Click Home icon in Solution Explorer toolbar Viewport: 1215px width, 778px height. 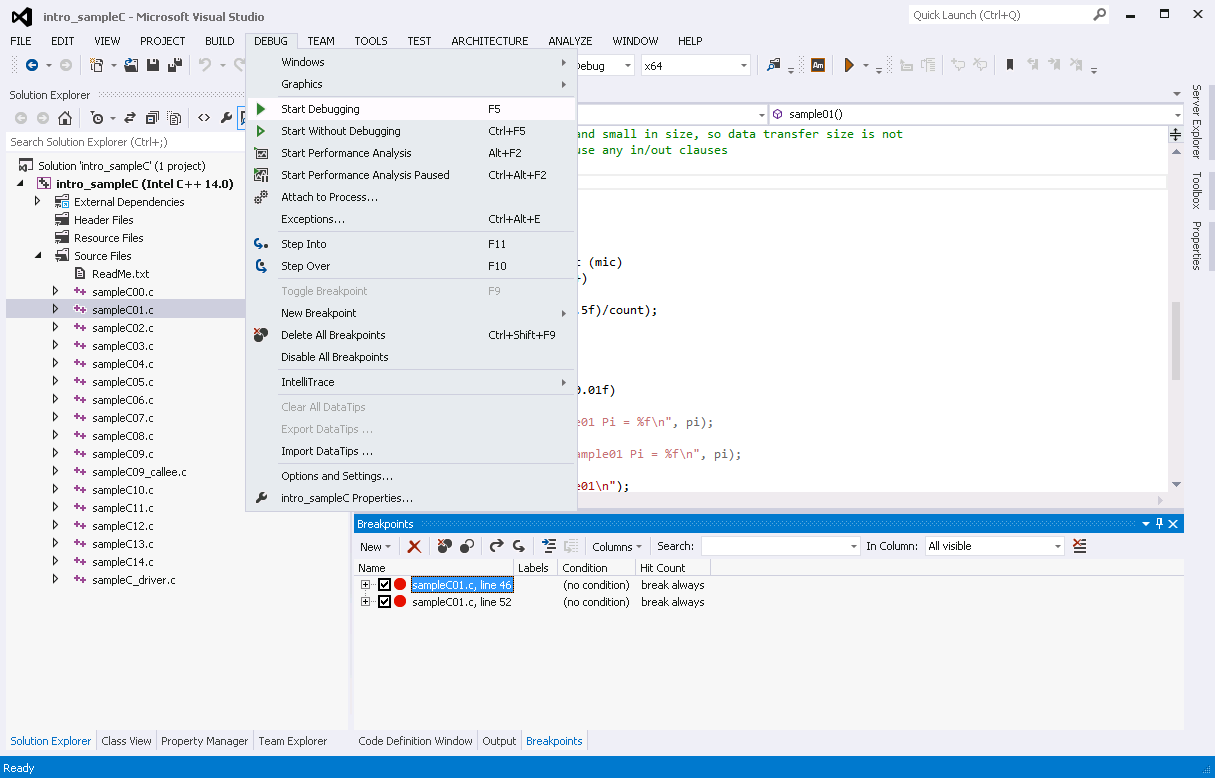[65, 118]
